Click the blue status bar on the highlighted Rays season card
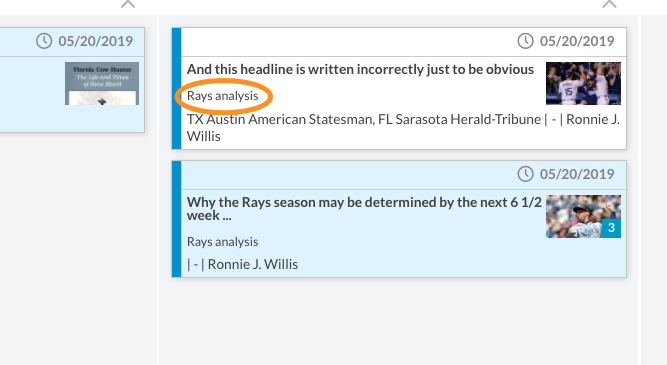The width and height of the screenshot is (667, 365). point(177,219)
